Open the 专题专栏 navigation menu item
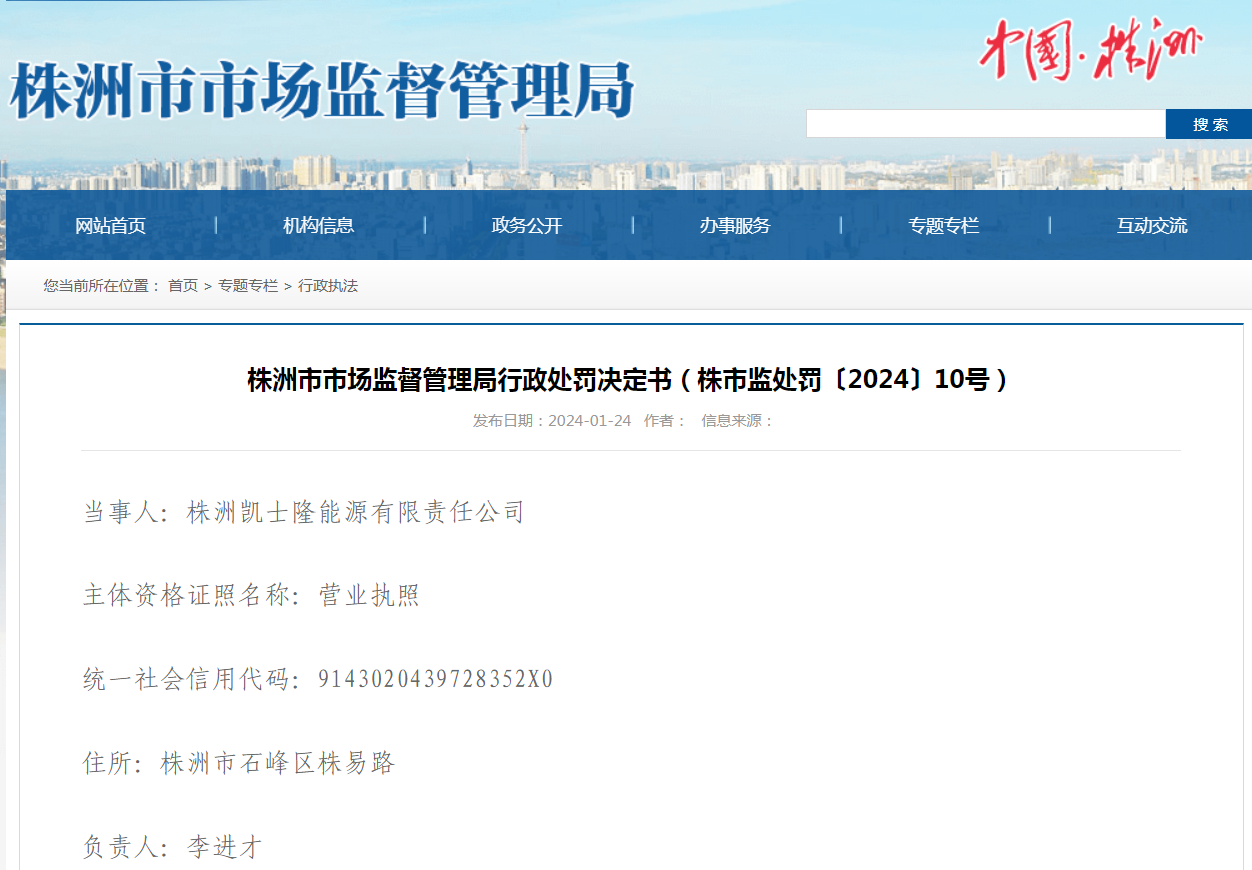This screenshot has height=870, width=1252. pos(943,226)
